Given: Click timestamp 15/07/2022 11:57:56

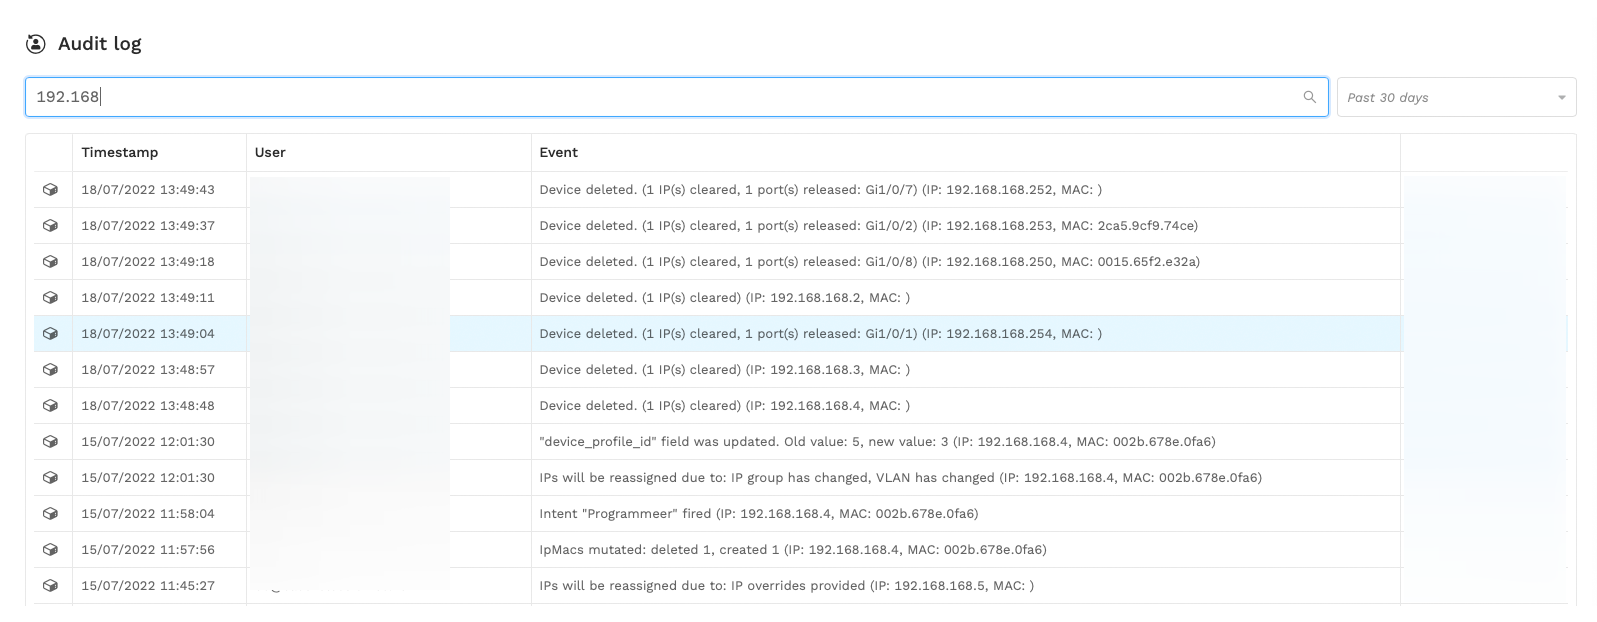Looking at the screenshot, I should click(x=148, y=550).
